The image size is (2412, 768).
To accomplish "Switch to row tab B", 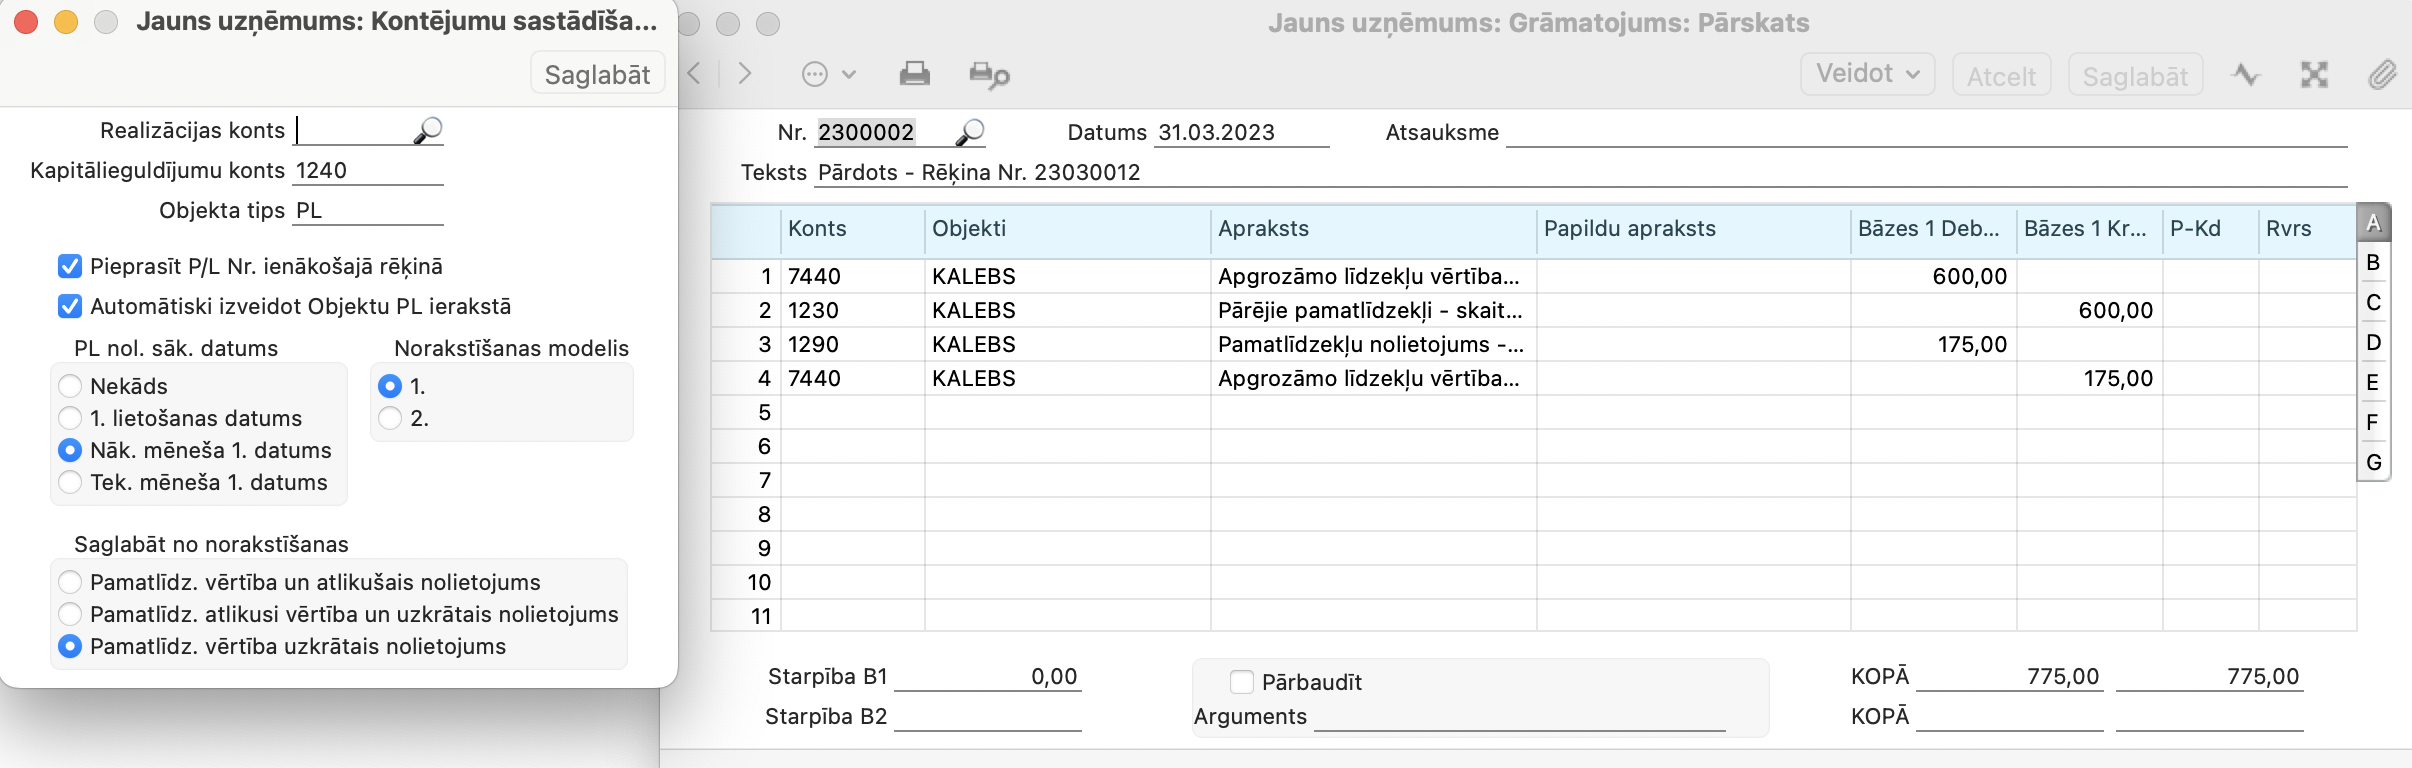I will [2373, 263].
